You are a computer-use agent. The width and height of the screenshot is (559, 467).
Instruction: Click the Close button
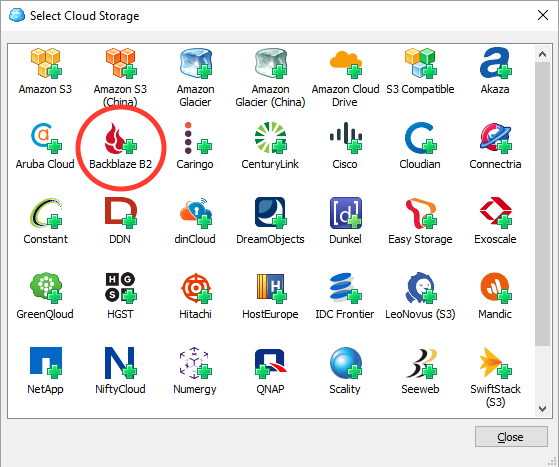coord(511,437)
